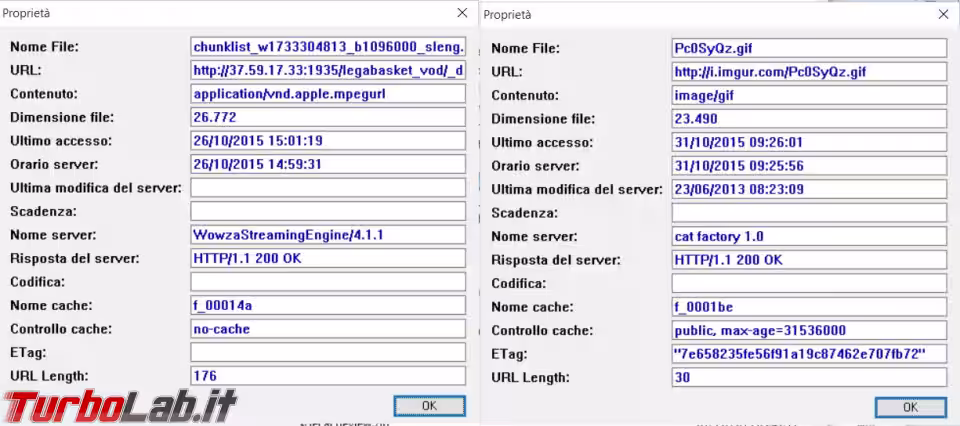960x426 pixels.
Task: Click Risposta del server field in left dialog
Action: pyautogui.click(x=328, y=258)
